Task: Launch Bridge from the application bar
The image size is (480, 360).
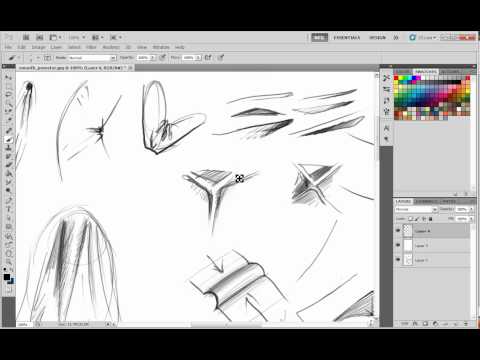Action: [26, 37]
